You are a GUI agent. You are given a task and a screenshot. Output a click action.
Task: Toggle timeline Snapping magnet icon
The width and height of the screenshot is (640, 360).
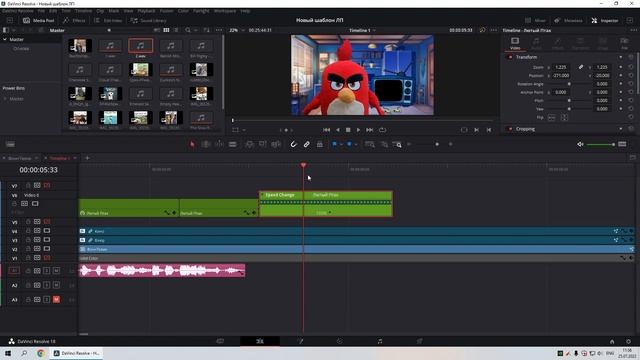point(293,144)
